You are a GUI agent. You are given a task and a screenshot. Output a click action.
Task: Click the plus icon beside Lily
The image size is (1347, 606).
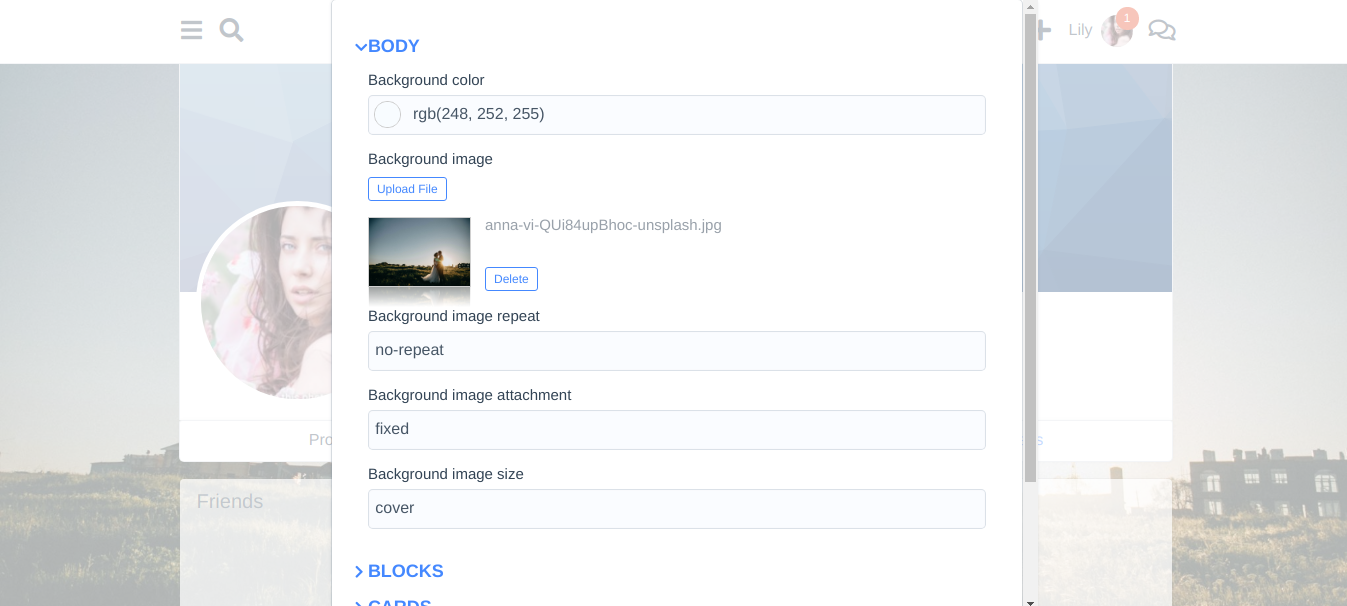click(x=1045, y=30)
